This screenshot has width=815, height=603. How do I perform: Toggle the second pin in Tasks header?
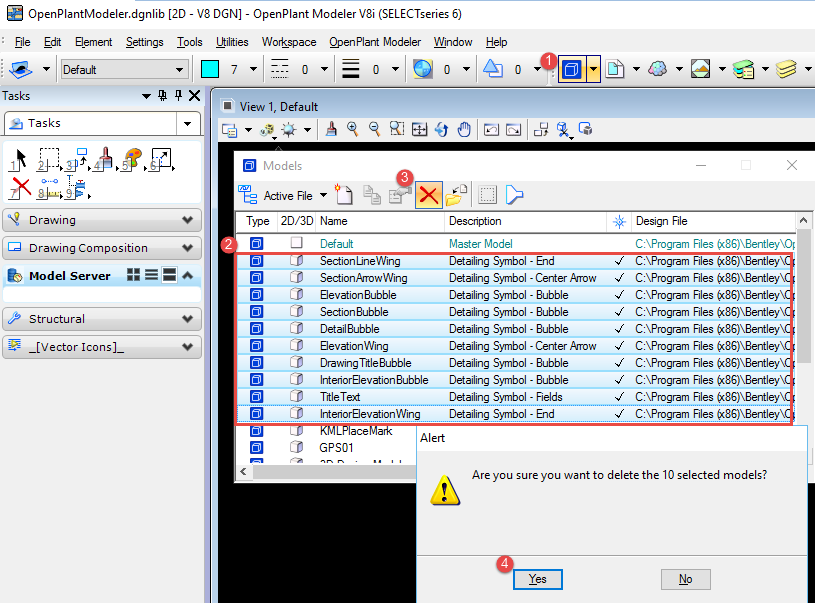(178, 95)
